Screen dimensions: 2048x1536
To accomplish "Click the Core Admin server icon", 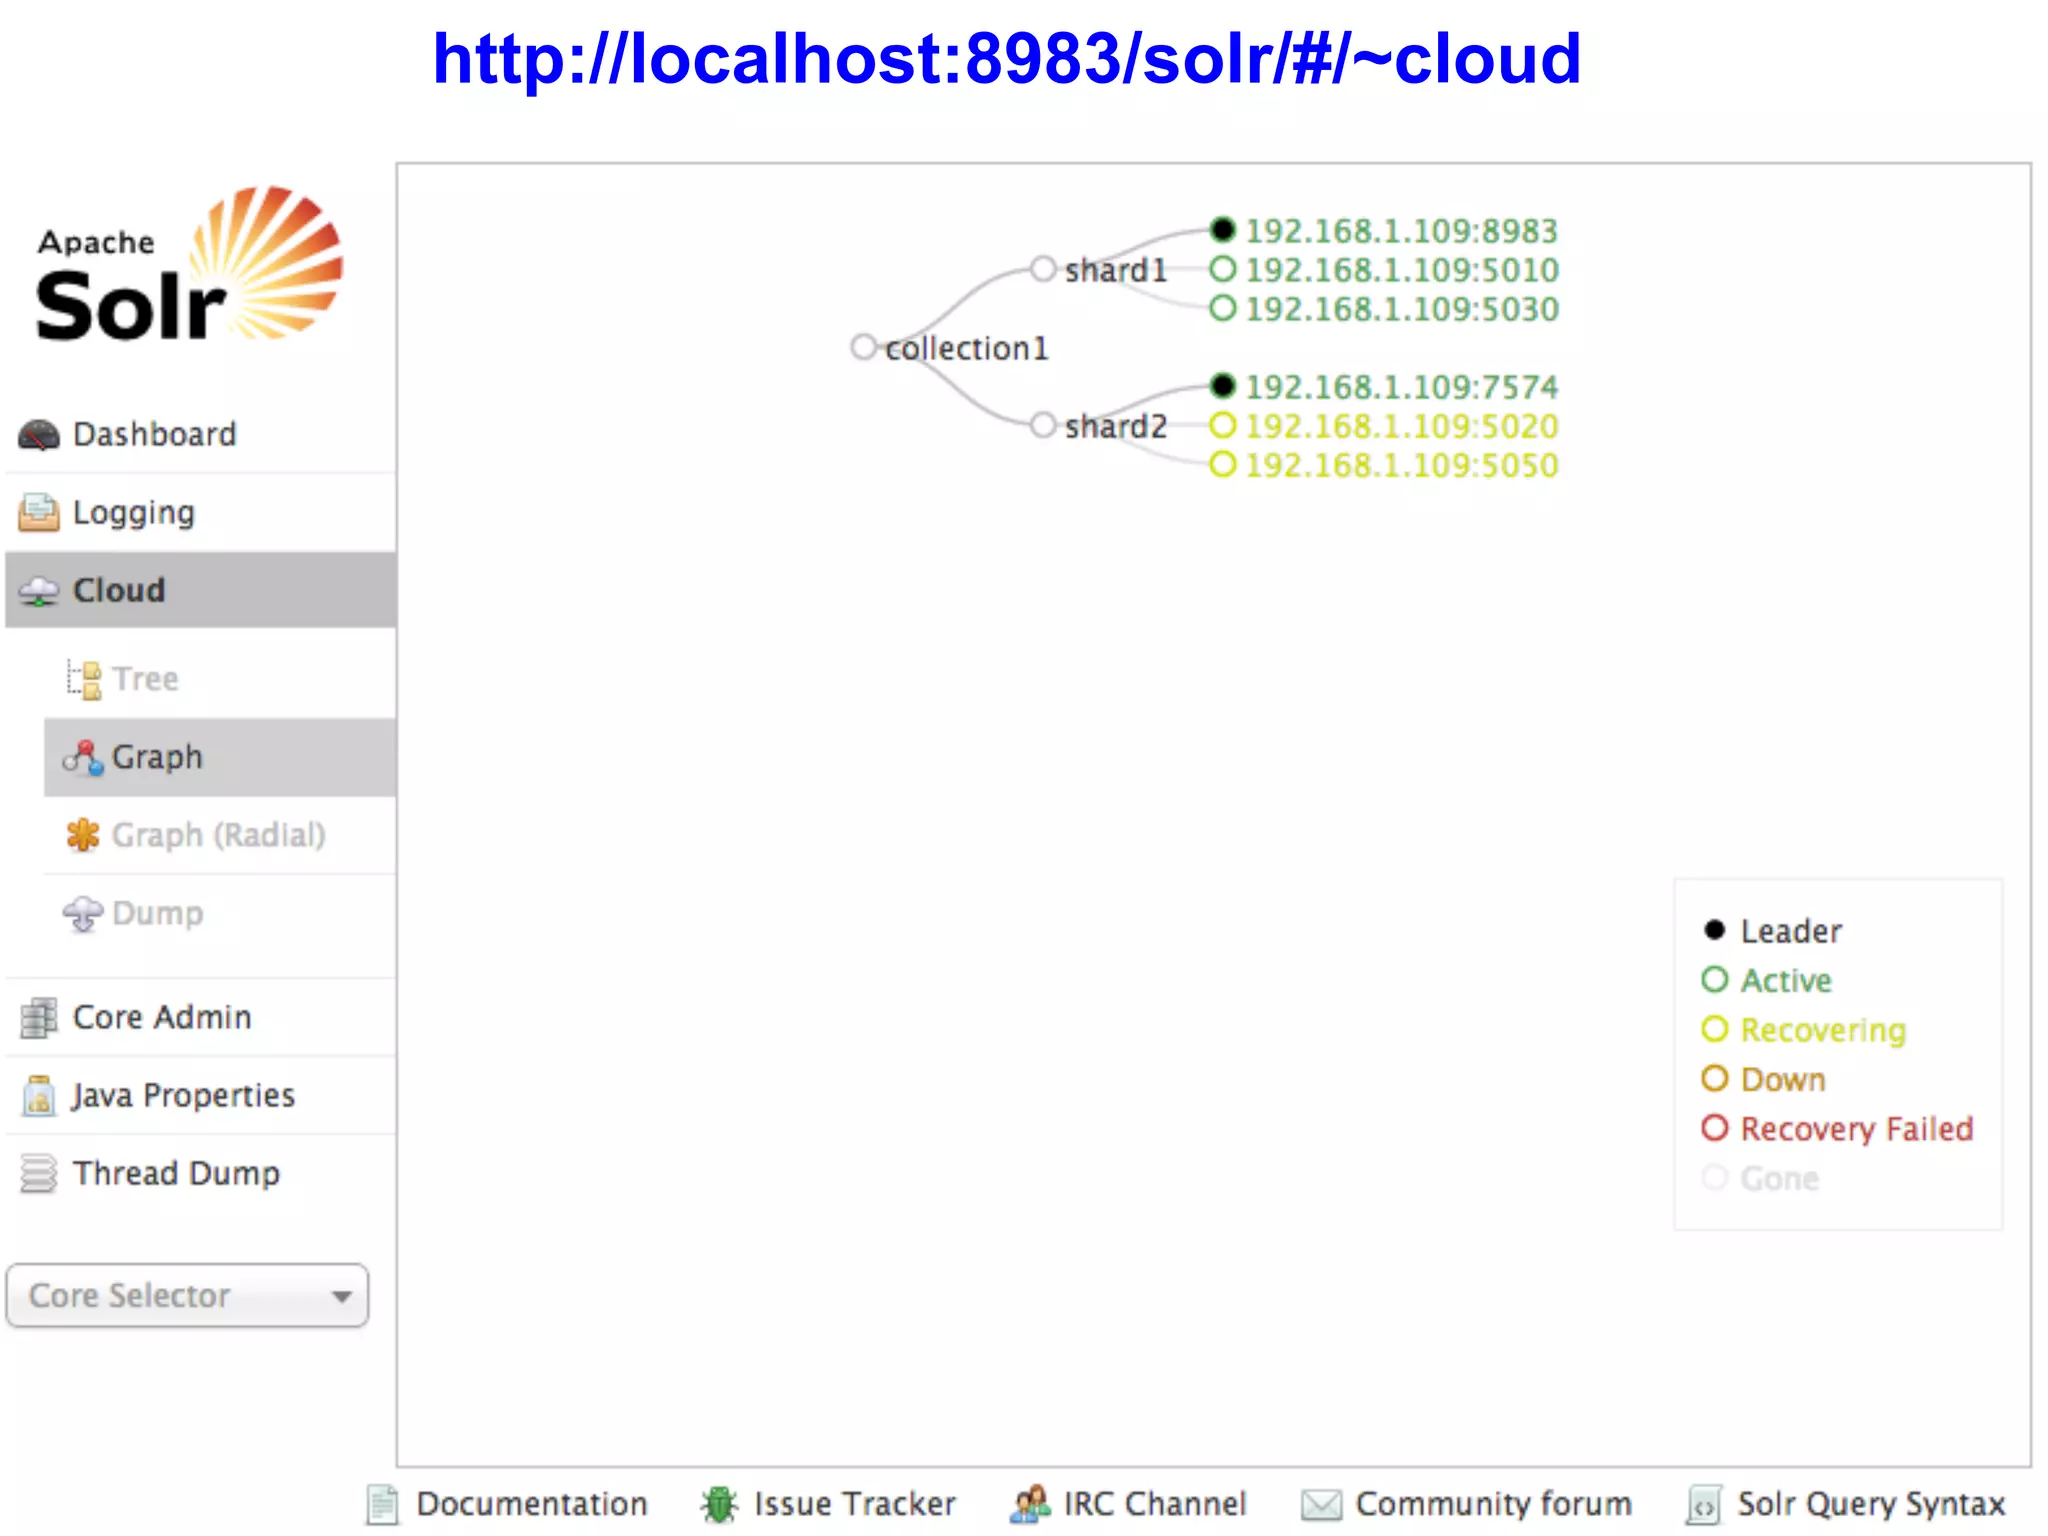I will pyautogui.click(x=39, y=1018).
